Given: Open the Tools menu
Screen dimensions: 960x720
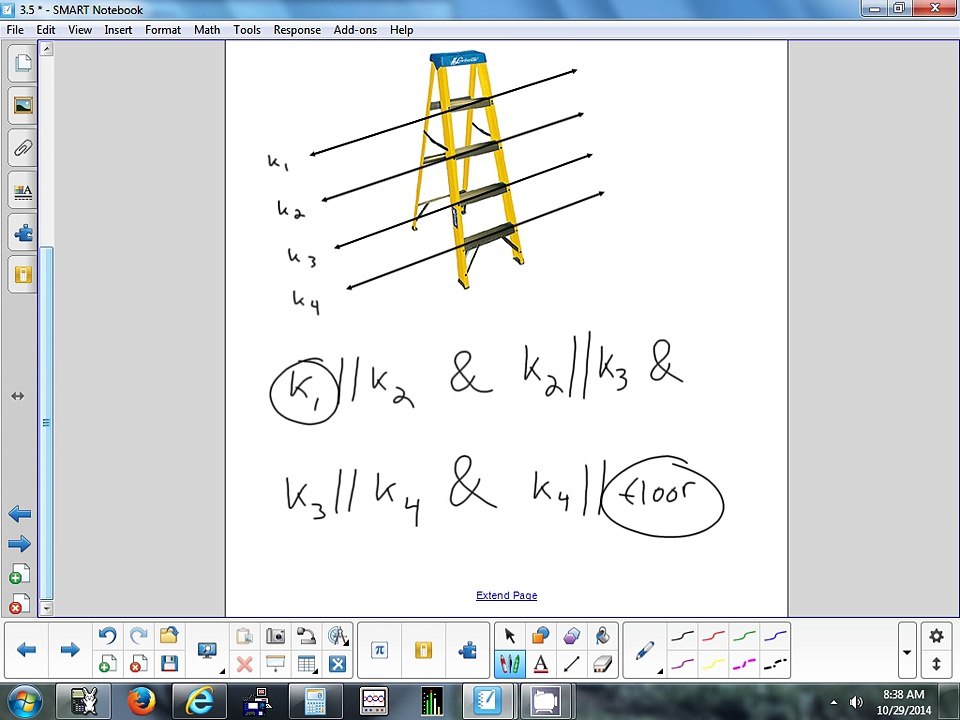Looking at the screenshot, I should (x=247, y=29).
